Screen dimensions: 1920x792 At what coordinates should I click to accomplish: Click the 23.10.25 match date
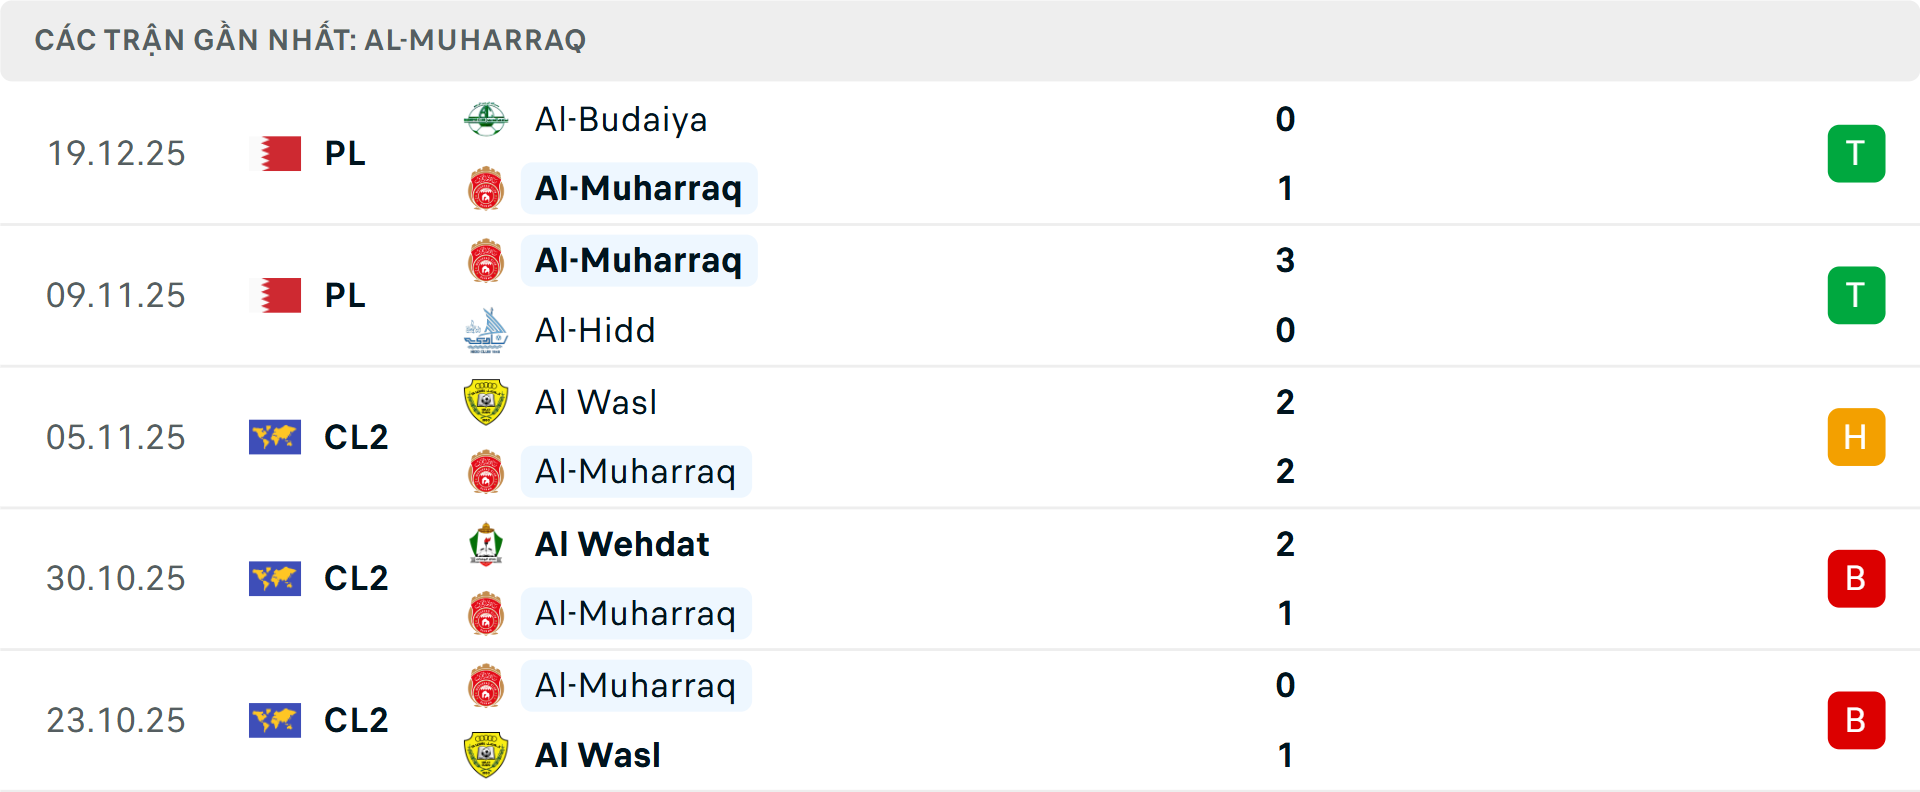pyautogui.click(x=116, y=720)
